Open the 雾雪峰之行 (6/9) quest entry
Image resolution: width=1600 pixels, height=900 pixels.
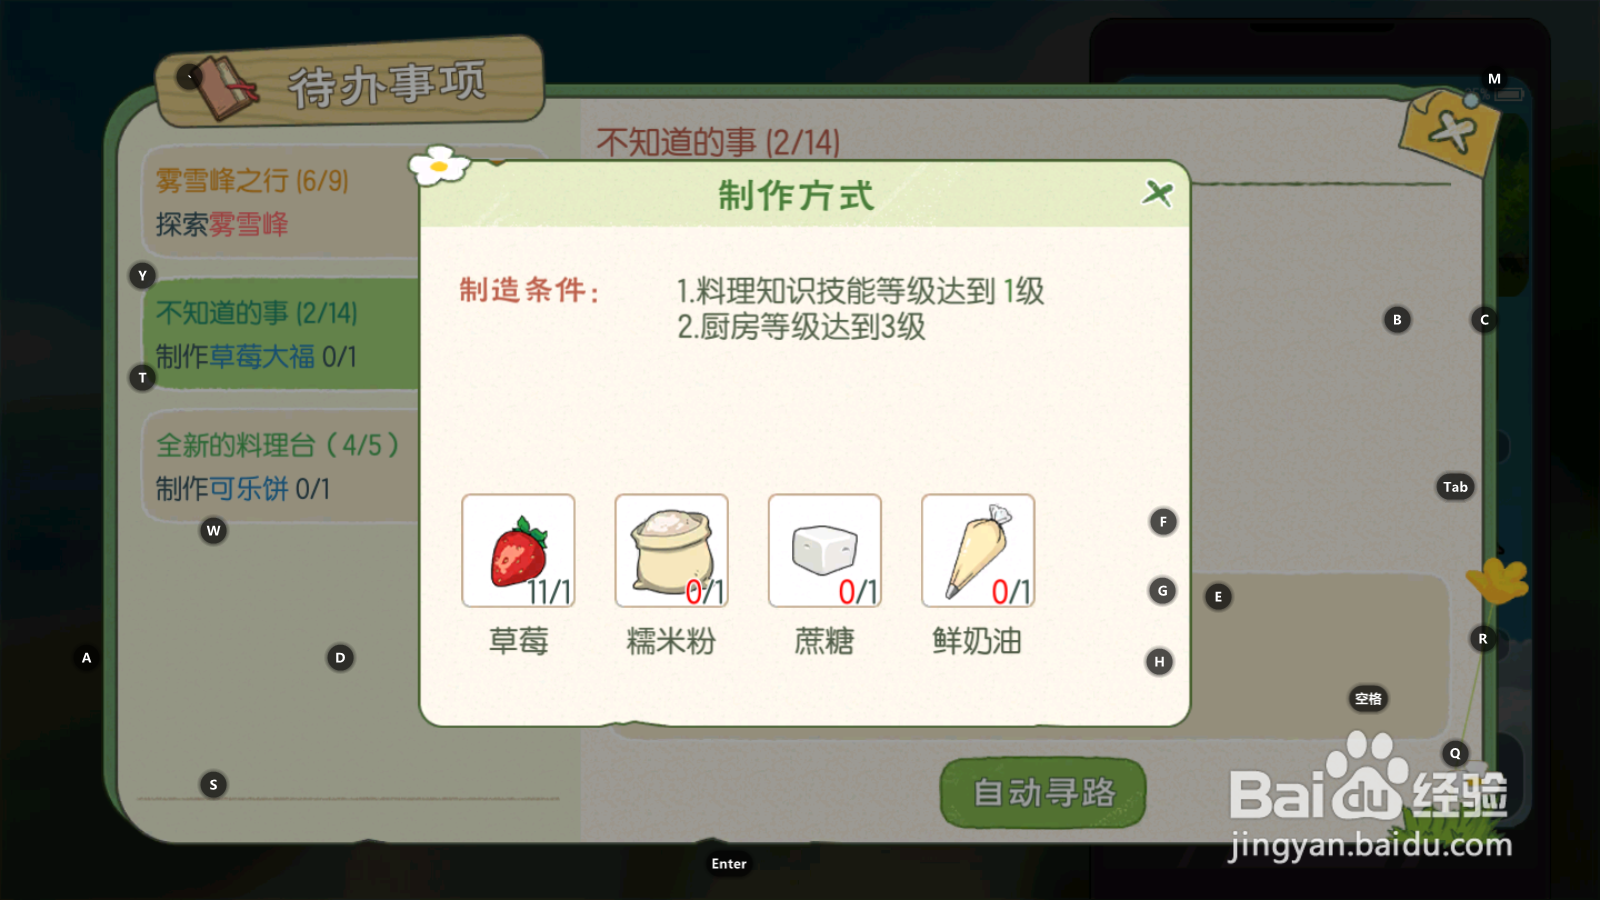282,203
